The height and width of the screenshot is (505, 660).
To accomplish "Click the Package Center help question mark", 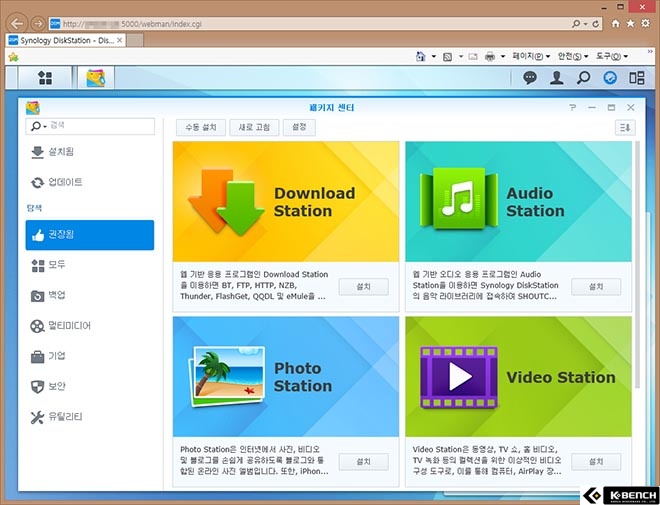I will (x=572, y=108).
